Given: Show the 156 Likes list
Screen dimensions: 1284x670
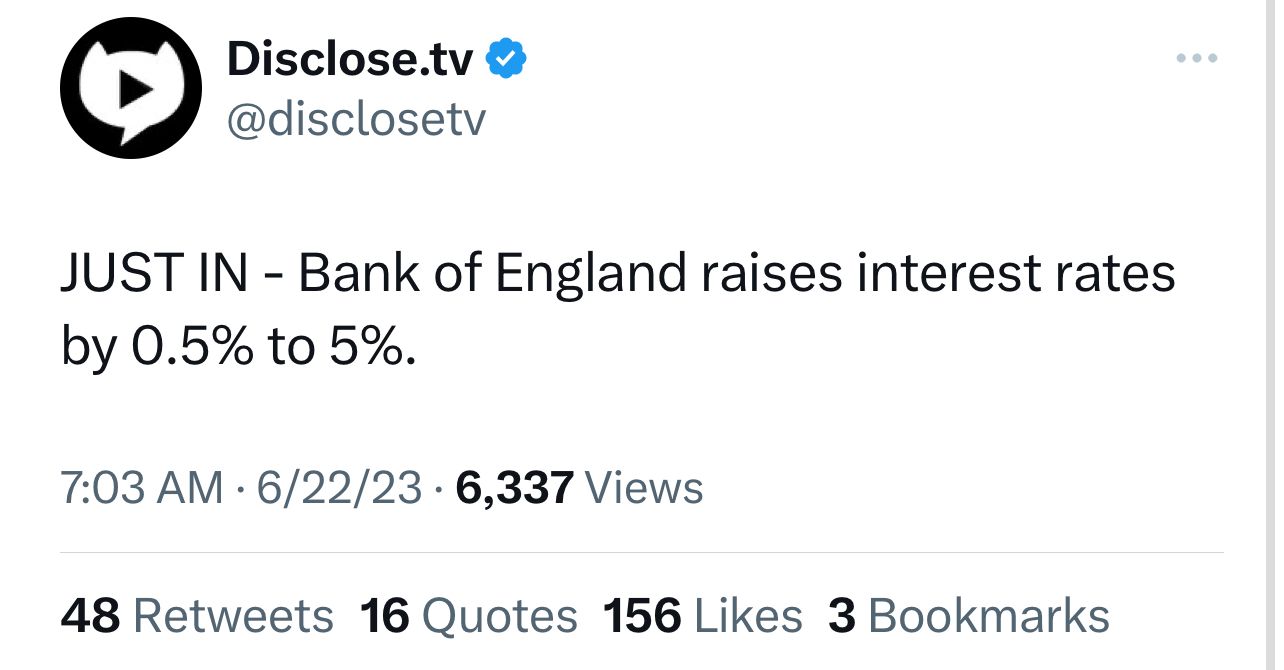Looking at the screenshot, I should tap(702, 615).
